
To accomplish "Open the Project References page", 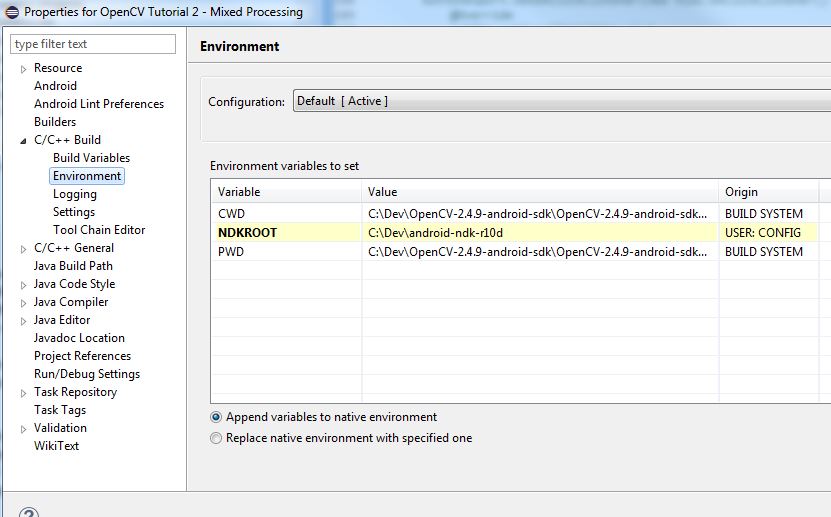I will click(82, 356).
